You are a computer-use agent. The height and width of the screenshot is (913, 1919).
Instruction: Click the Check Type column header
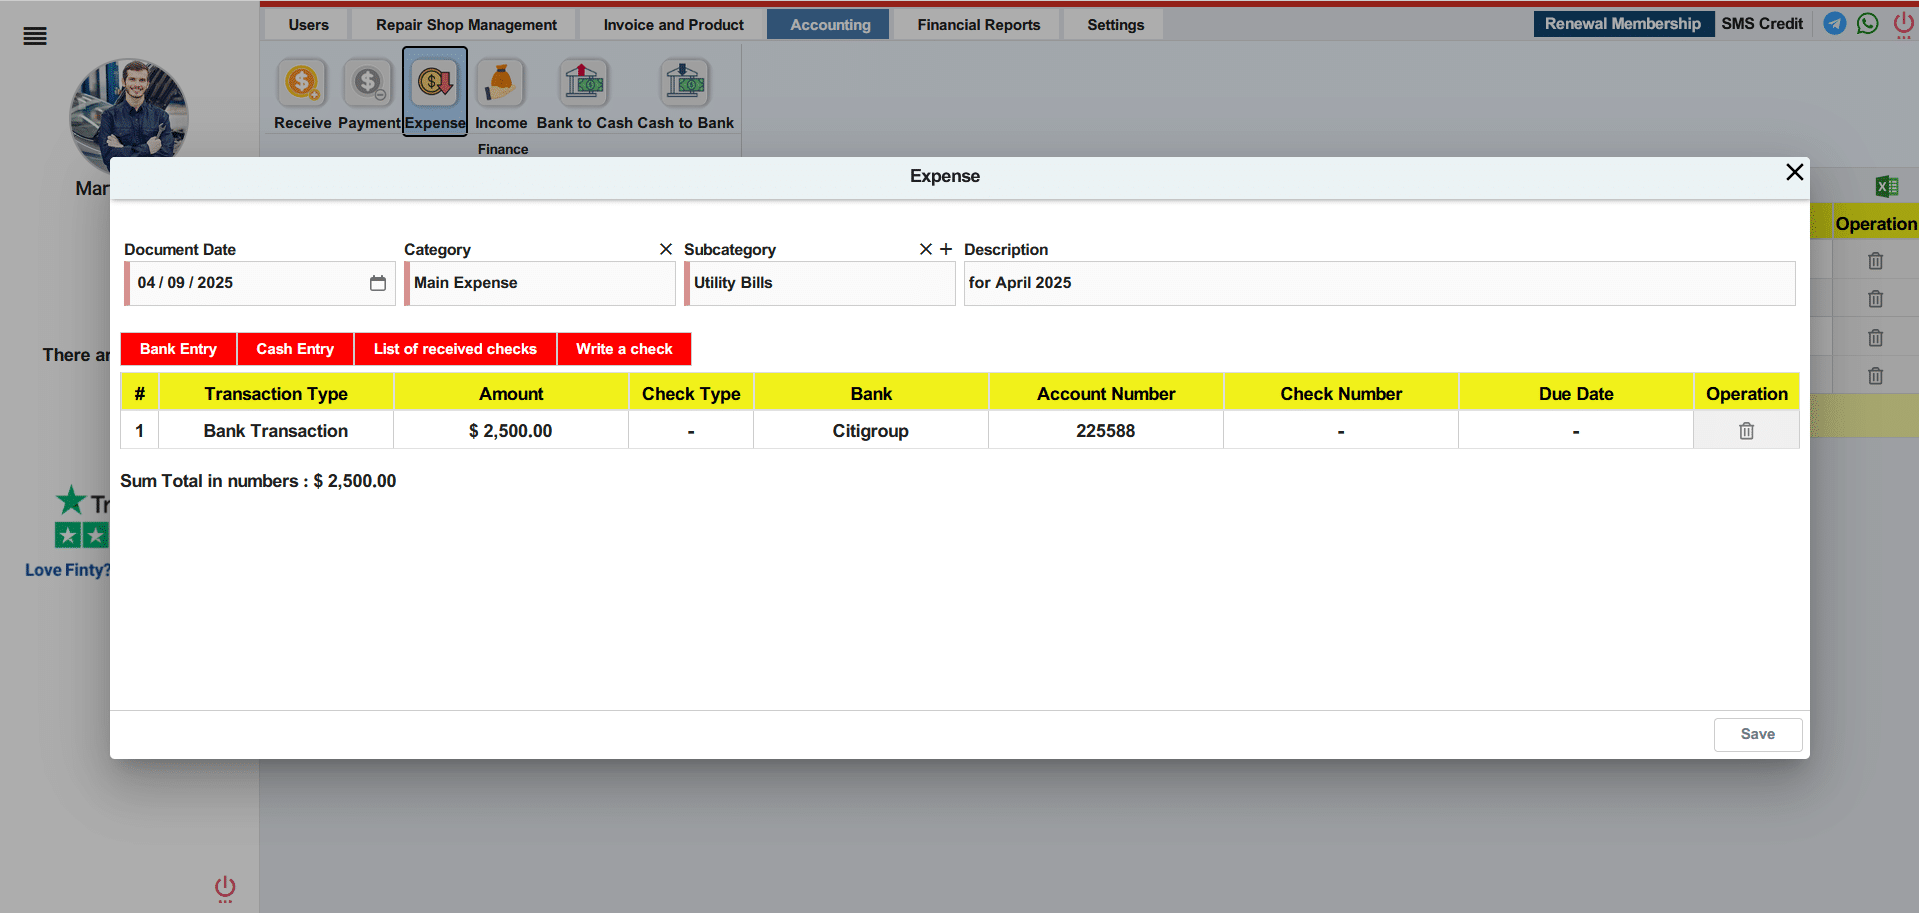click(691, 394)
